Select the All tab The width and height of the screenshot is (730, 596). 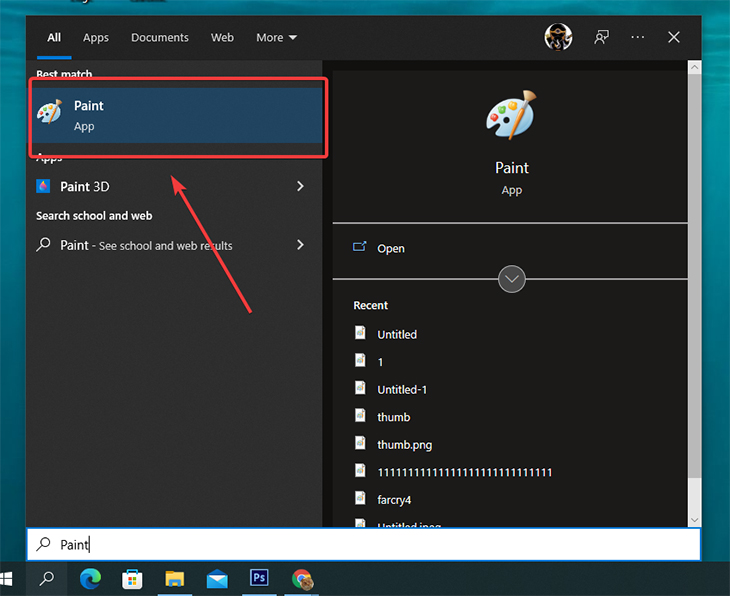(54, 37)
